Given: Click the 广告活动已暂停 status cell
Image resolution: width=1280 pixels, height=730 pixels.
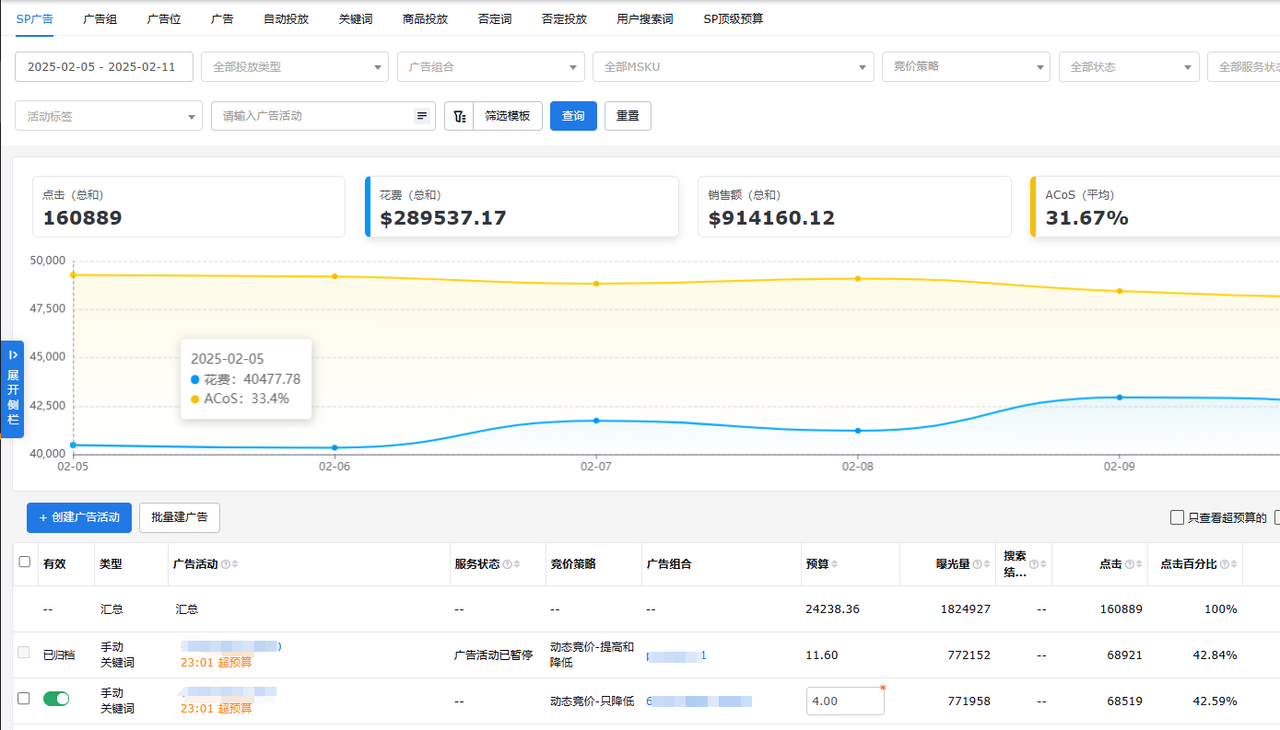Looking at the screenshot, I should point(494,655).
